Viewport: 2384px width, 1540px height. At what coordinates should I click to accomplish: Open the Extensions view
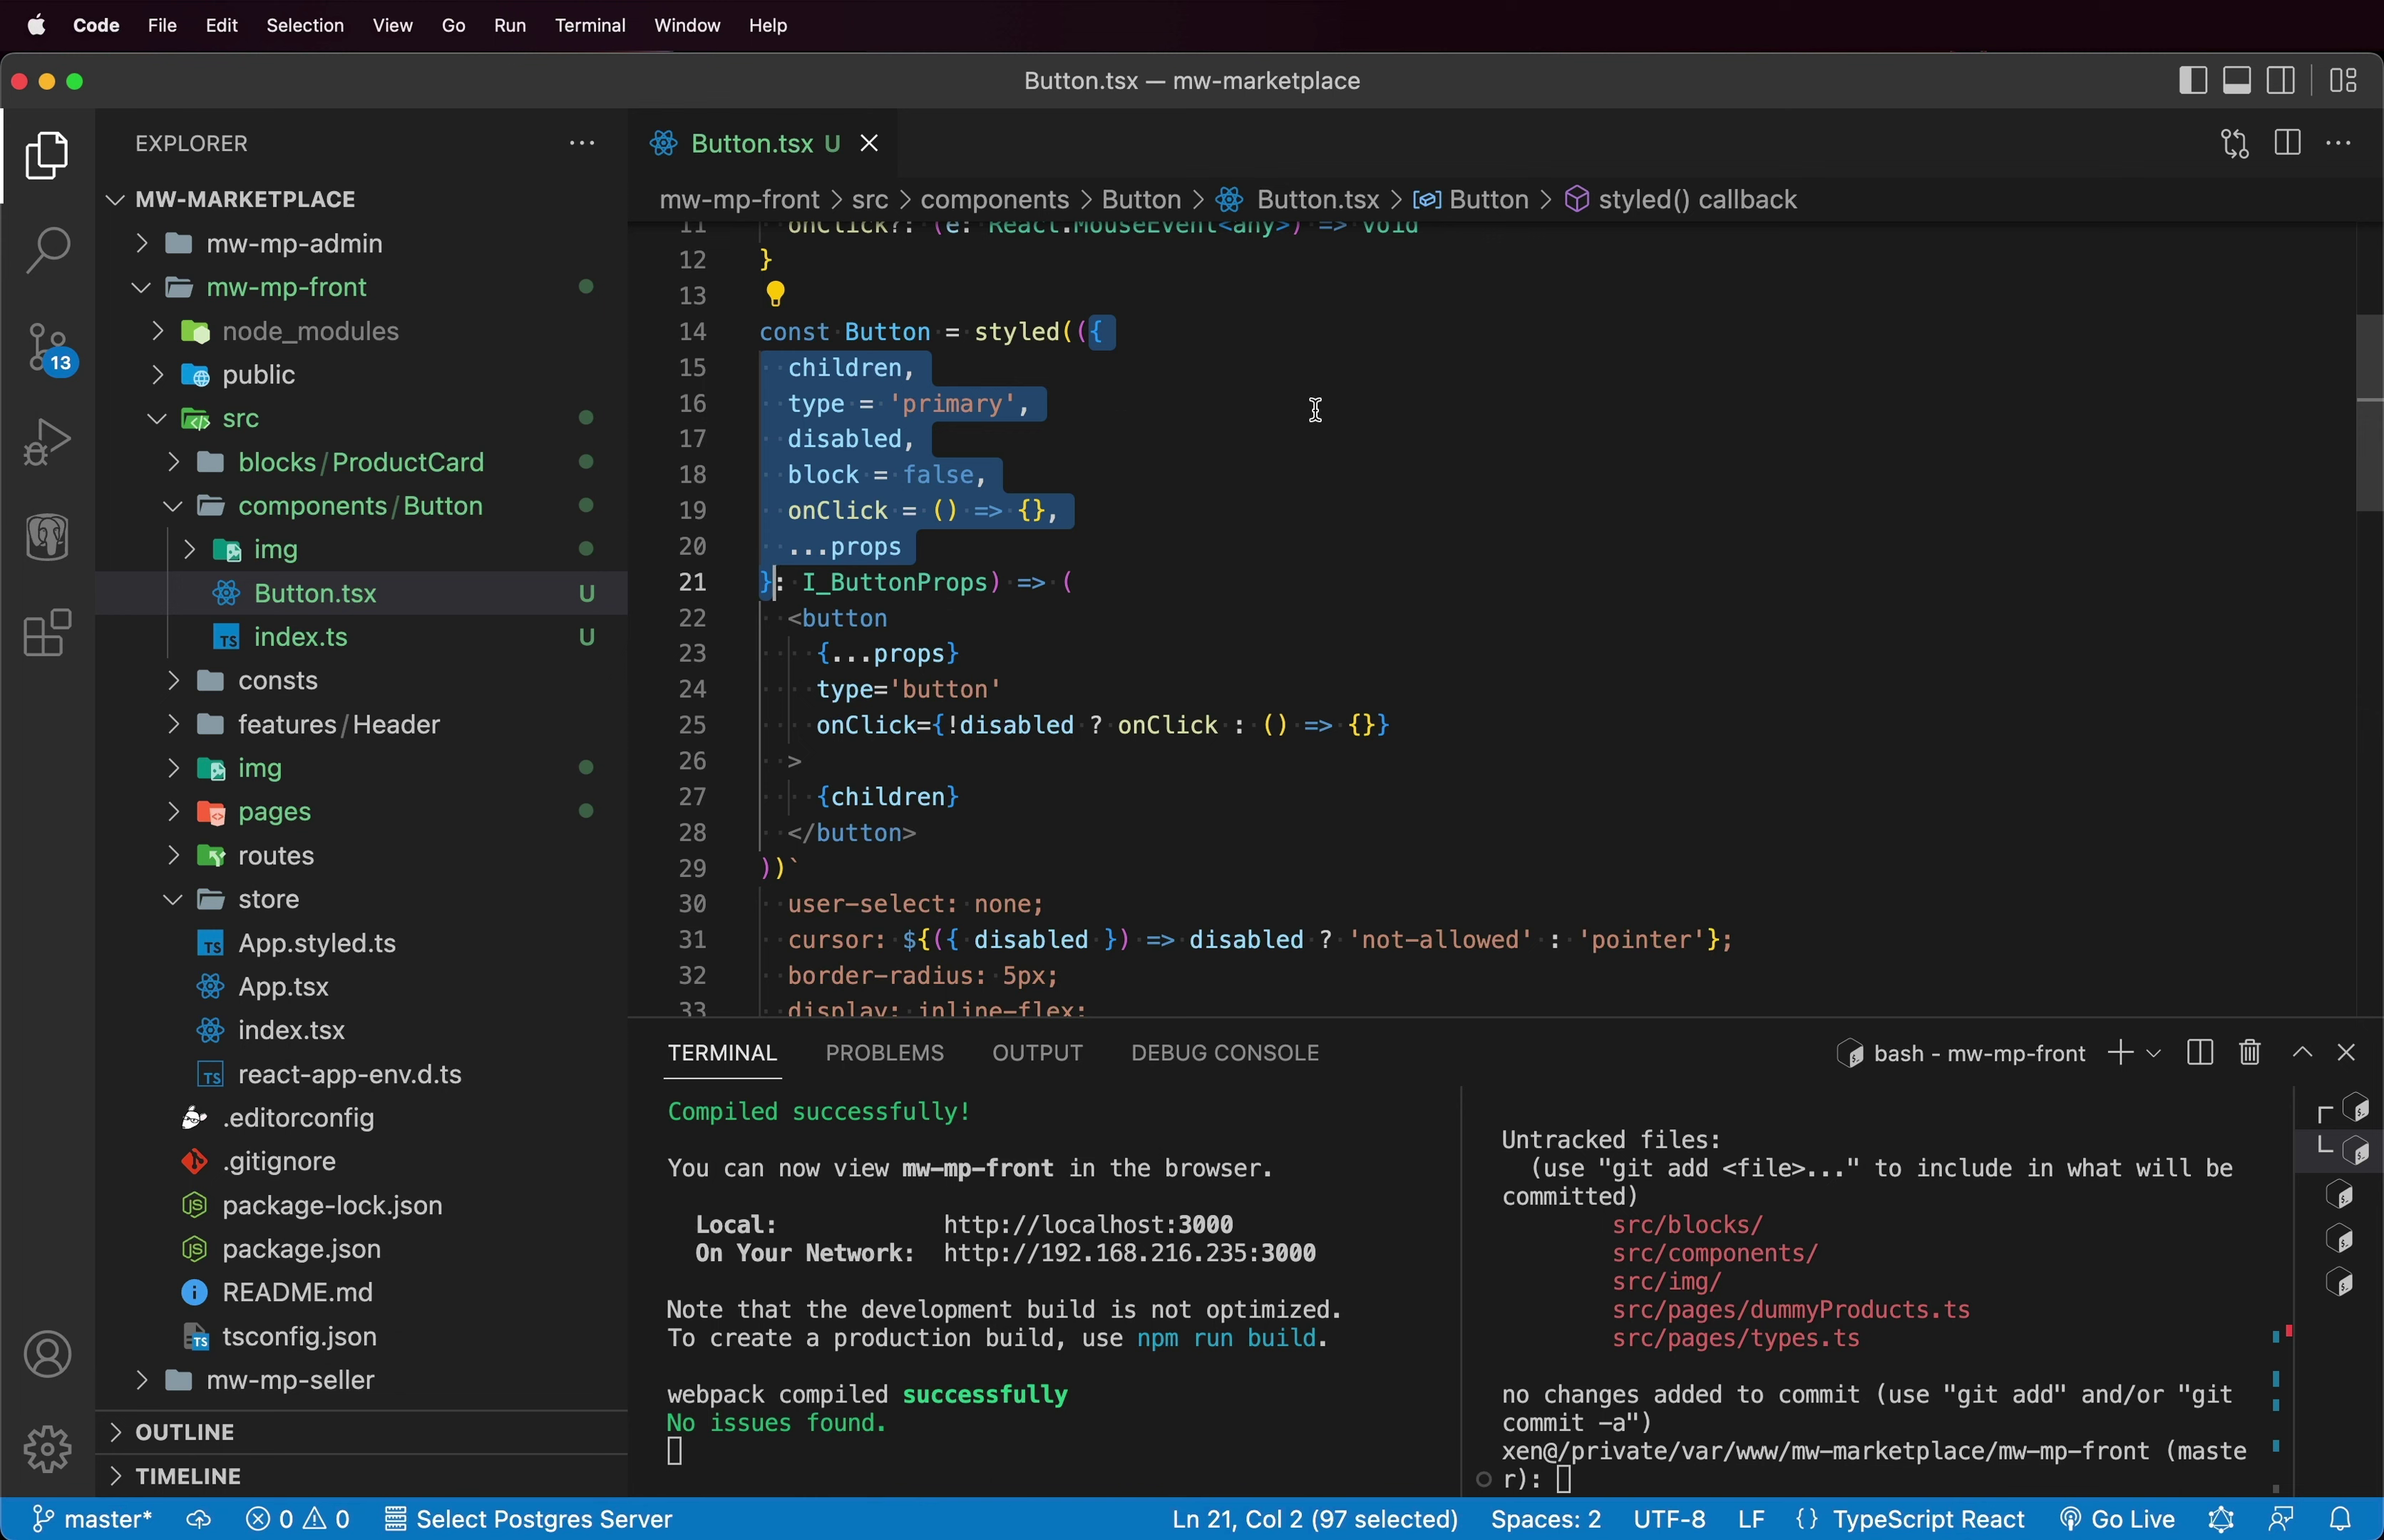[47, 632]
